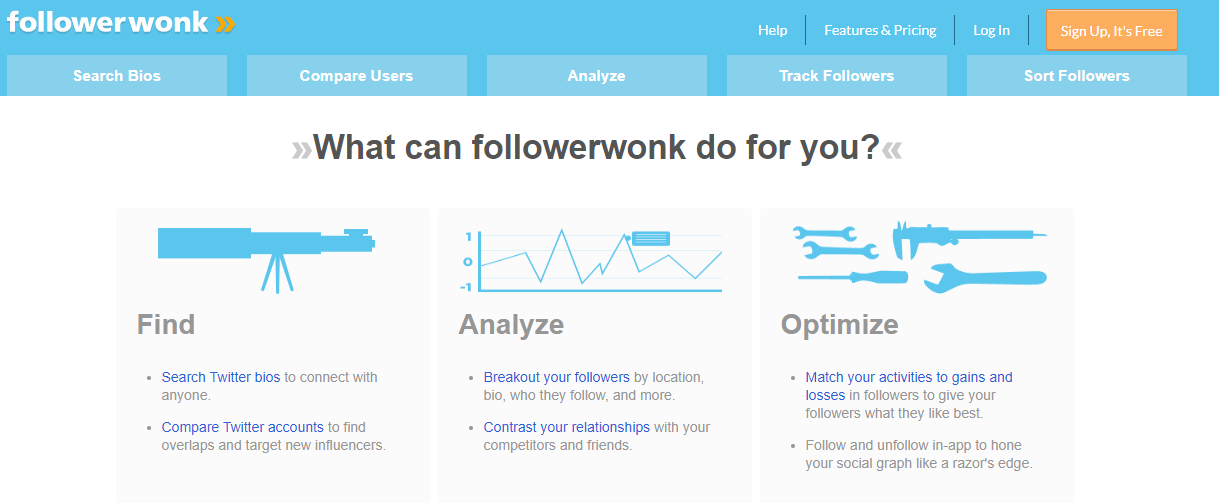Click the left chevron quote beside heading
This screenshot has width=1219, height=503.
pyautogui.click(x=301, y=150)
